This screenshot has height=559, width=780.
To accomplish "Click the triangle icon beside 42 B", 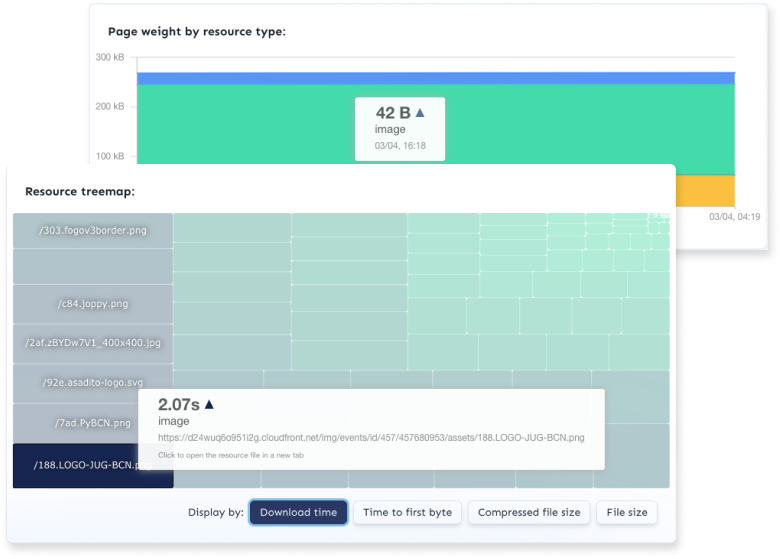I will click(420, 113).
